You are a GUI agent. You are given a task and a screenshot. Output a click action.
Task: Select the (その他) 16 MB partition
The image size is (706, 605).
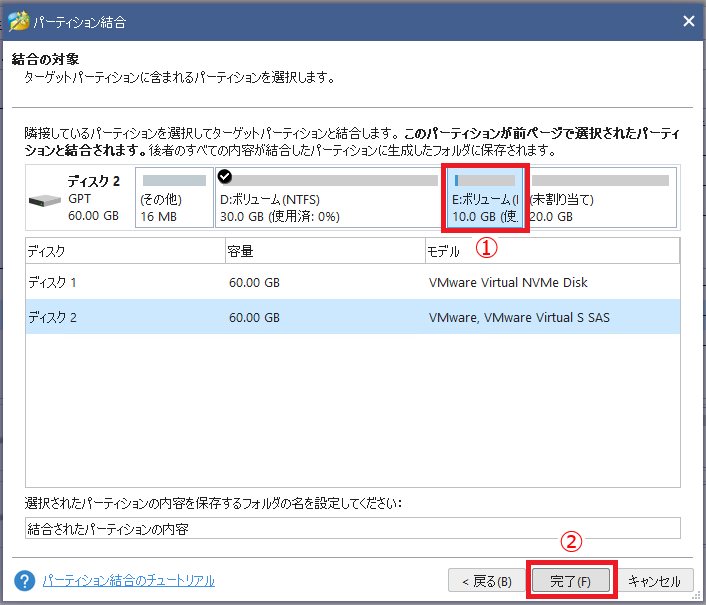pyautogui.click(x=174, y=198)
